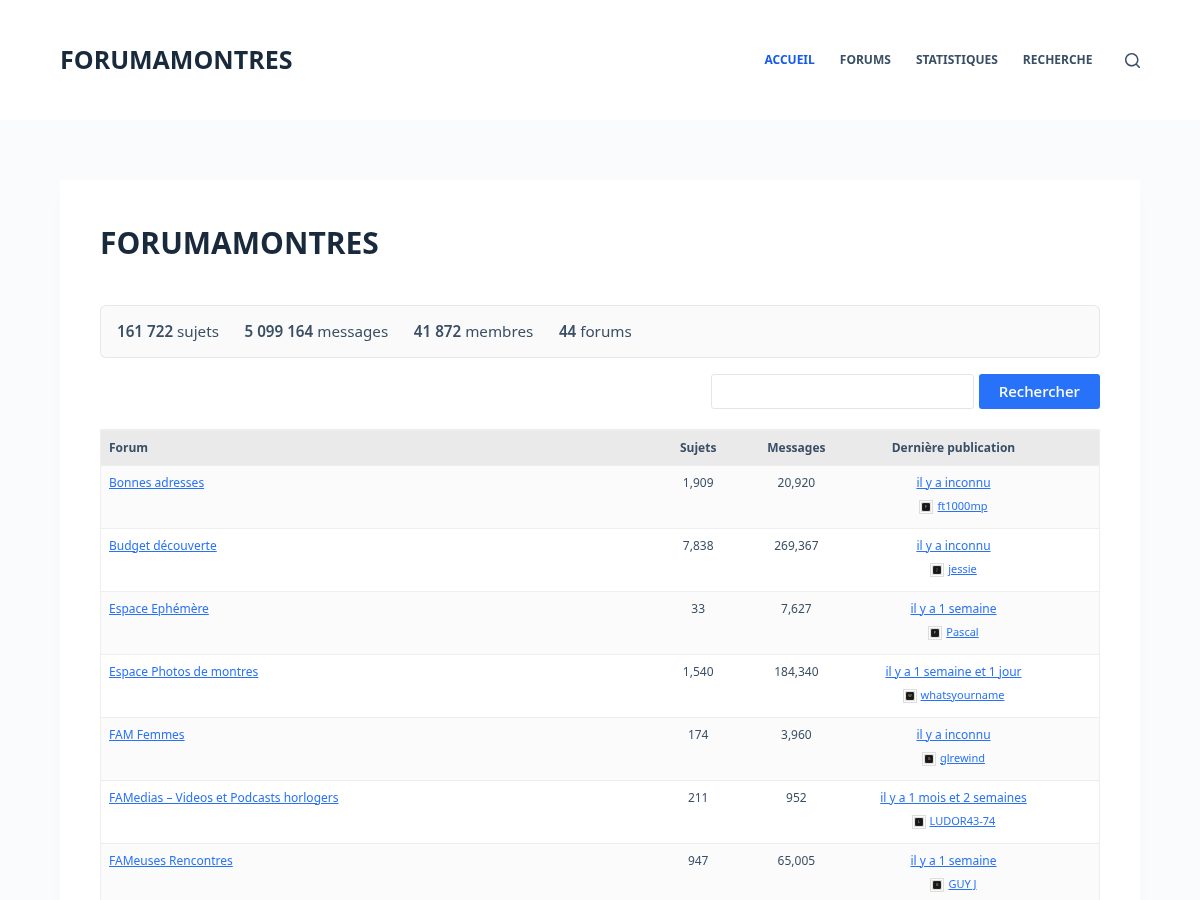Open FAMedias – Videos et Podcasts horlogers

tap(224, 797)
